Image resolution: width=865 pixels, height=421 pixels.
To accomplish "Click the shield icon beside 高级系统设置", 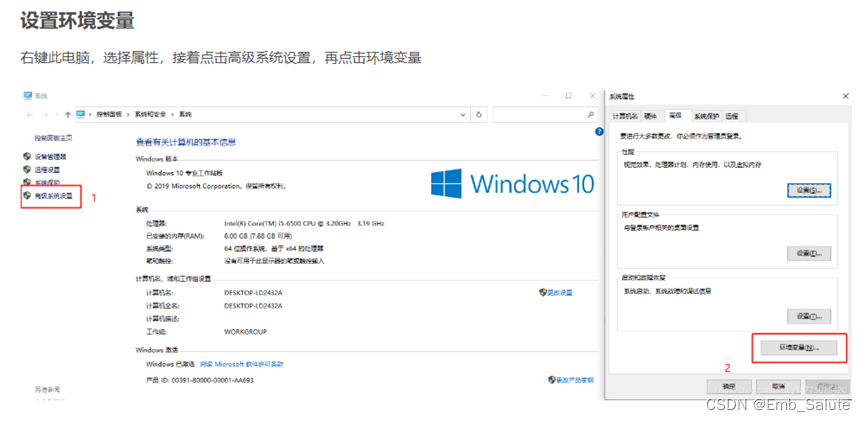I will [26, 195].
